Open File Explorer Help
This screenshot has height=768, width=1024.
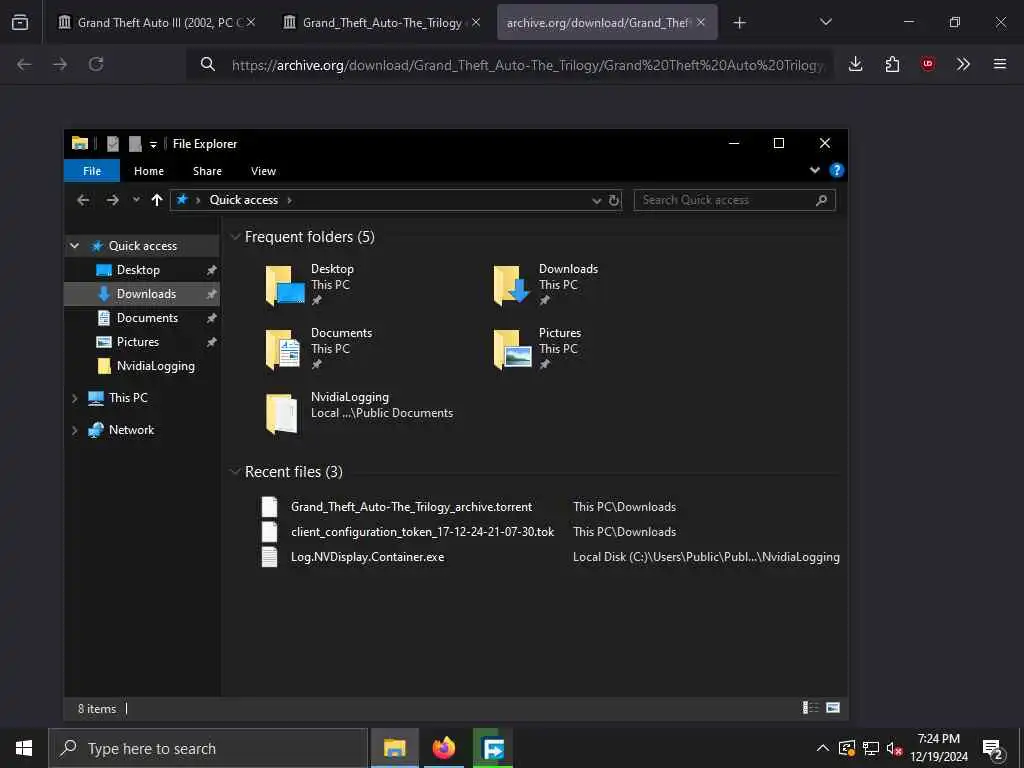coord(836,170)
